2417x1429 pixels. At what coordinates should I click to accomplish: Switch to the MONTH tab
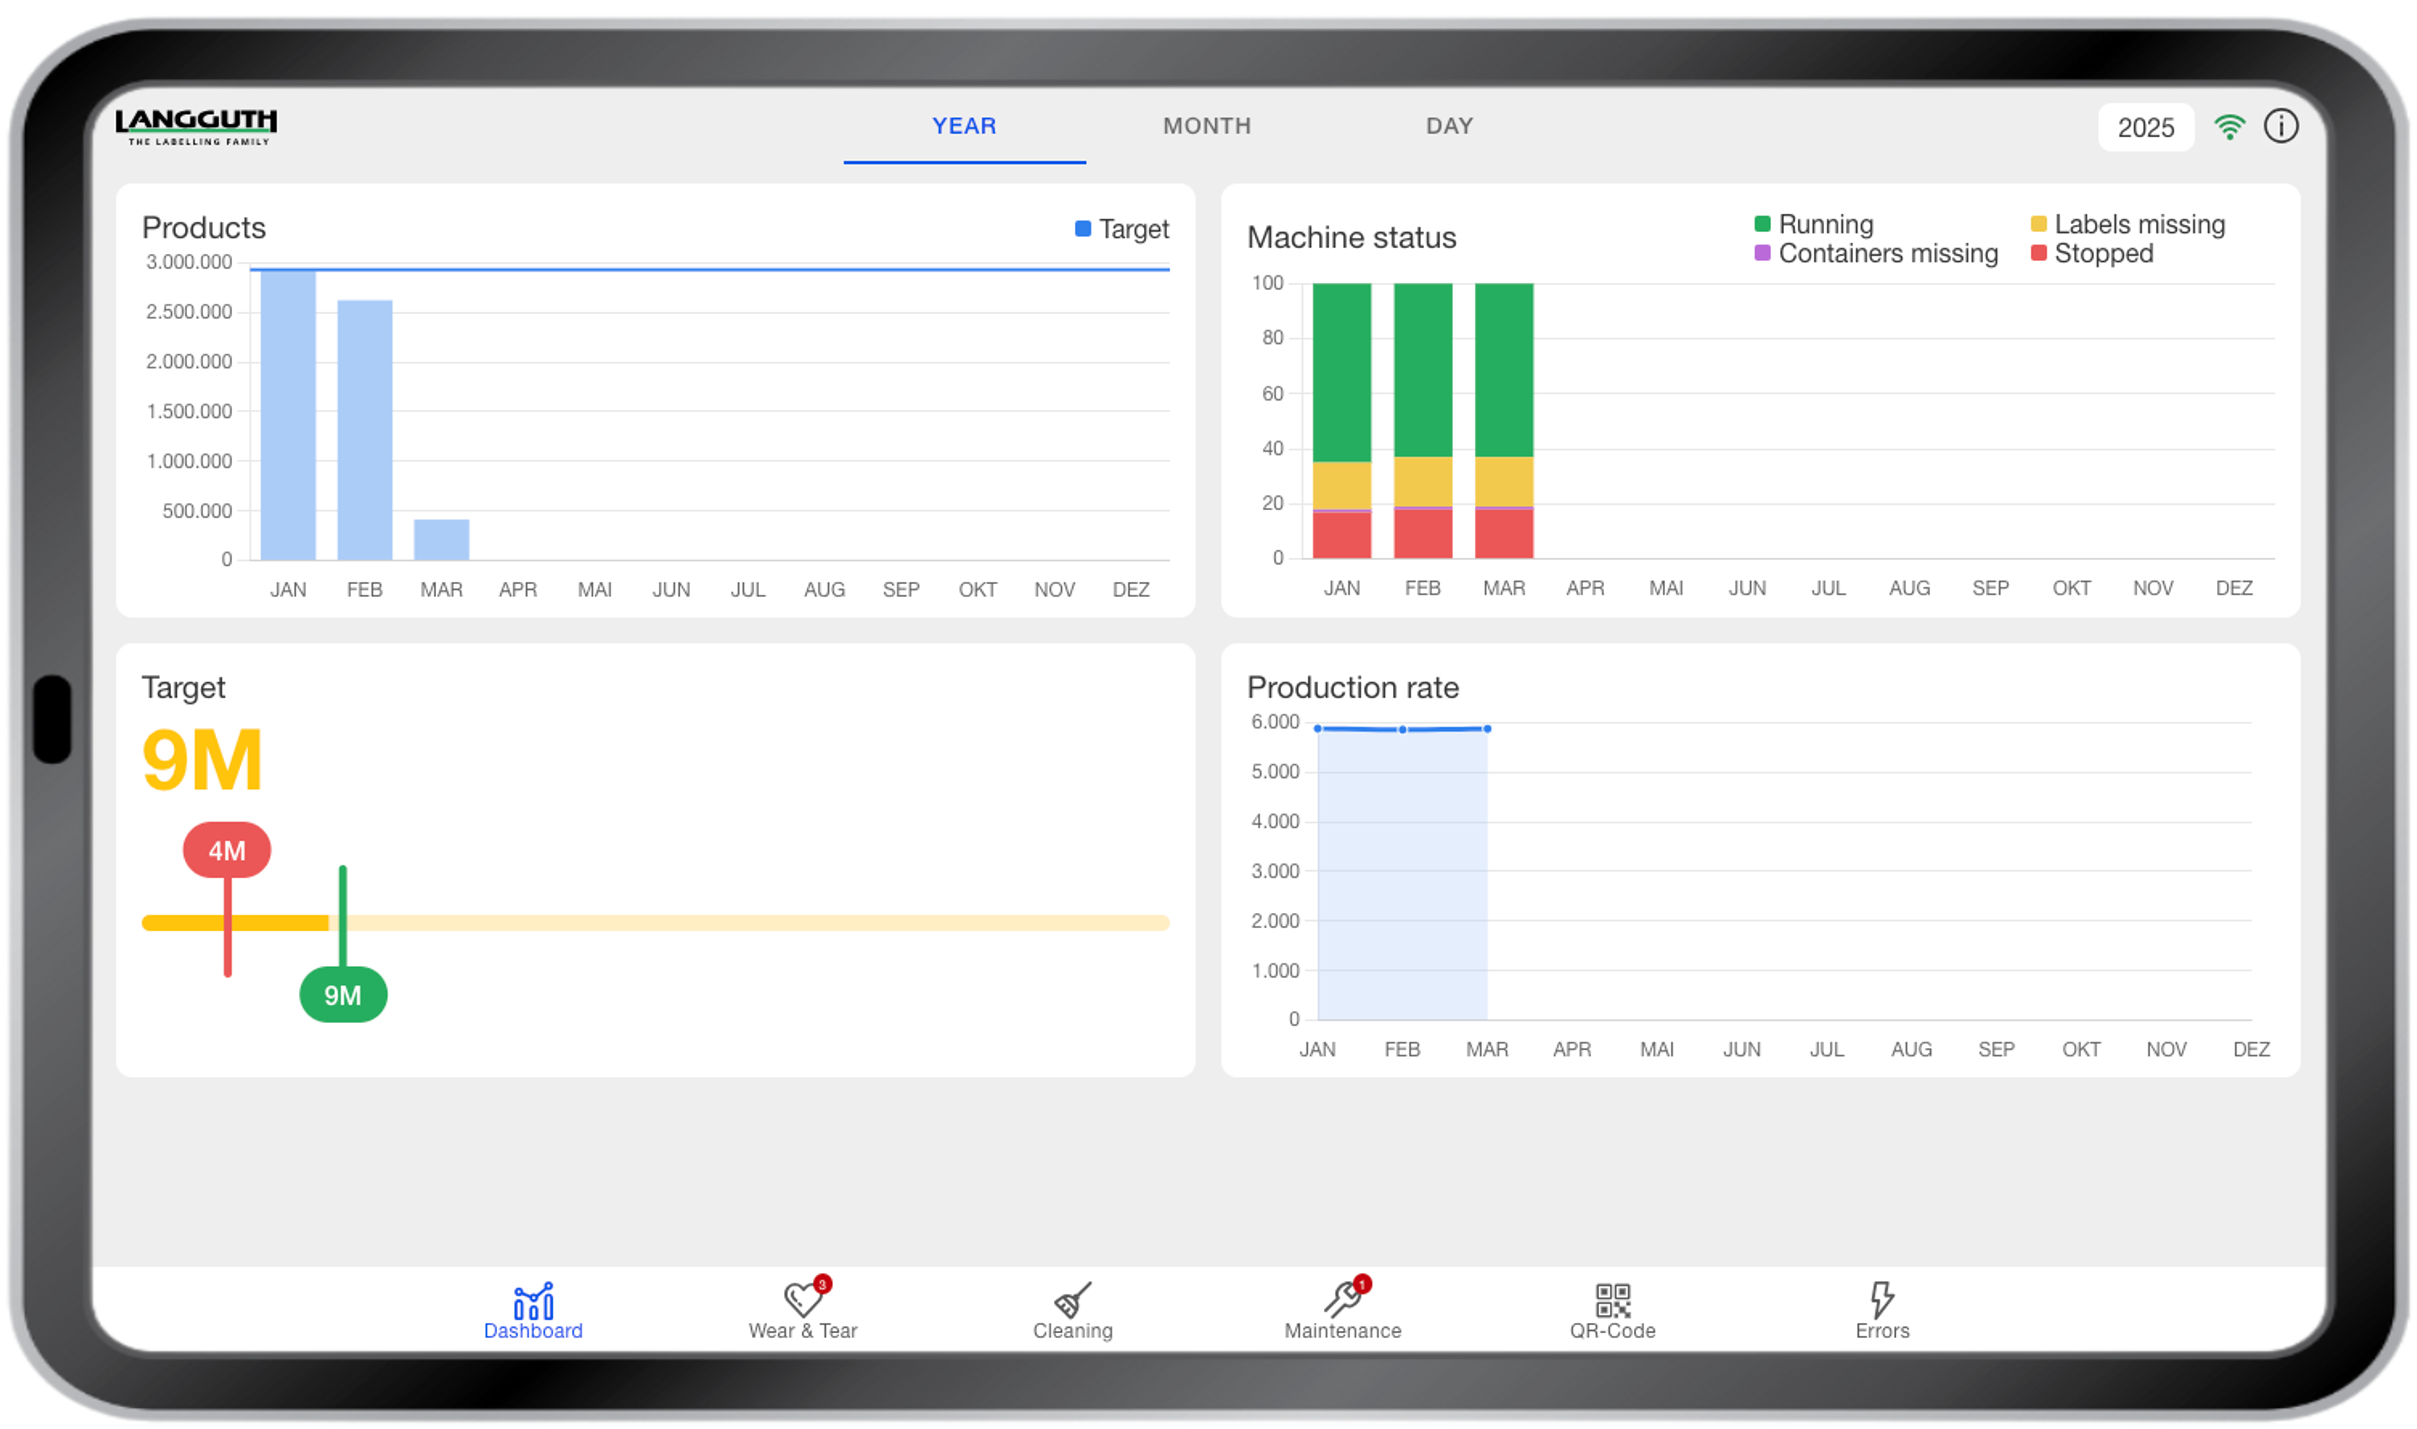click(1206, 126)
